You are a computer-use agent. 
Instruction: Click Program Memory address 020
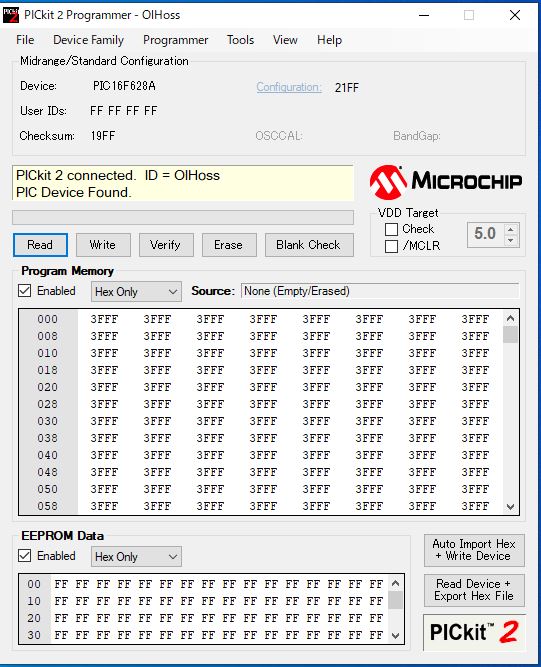[x=47, y=387]
